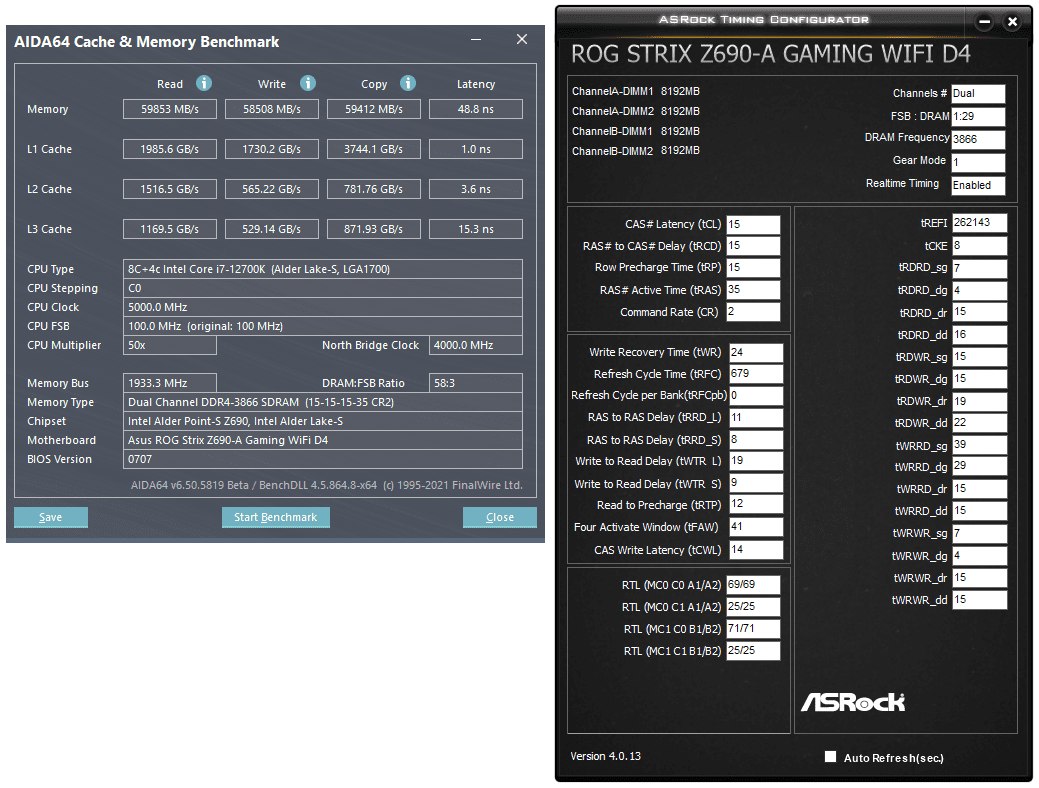Select the tRRD_S value field
The width and height of the screenshot is (1039, 788).
click(x=756, y=439)
